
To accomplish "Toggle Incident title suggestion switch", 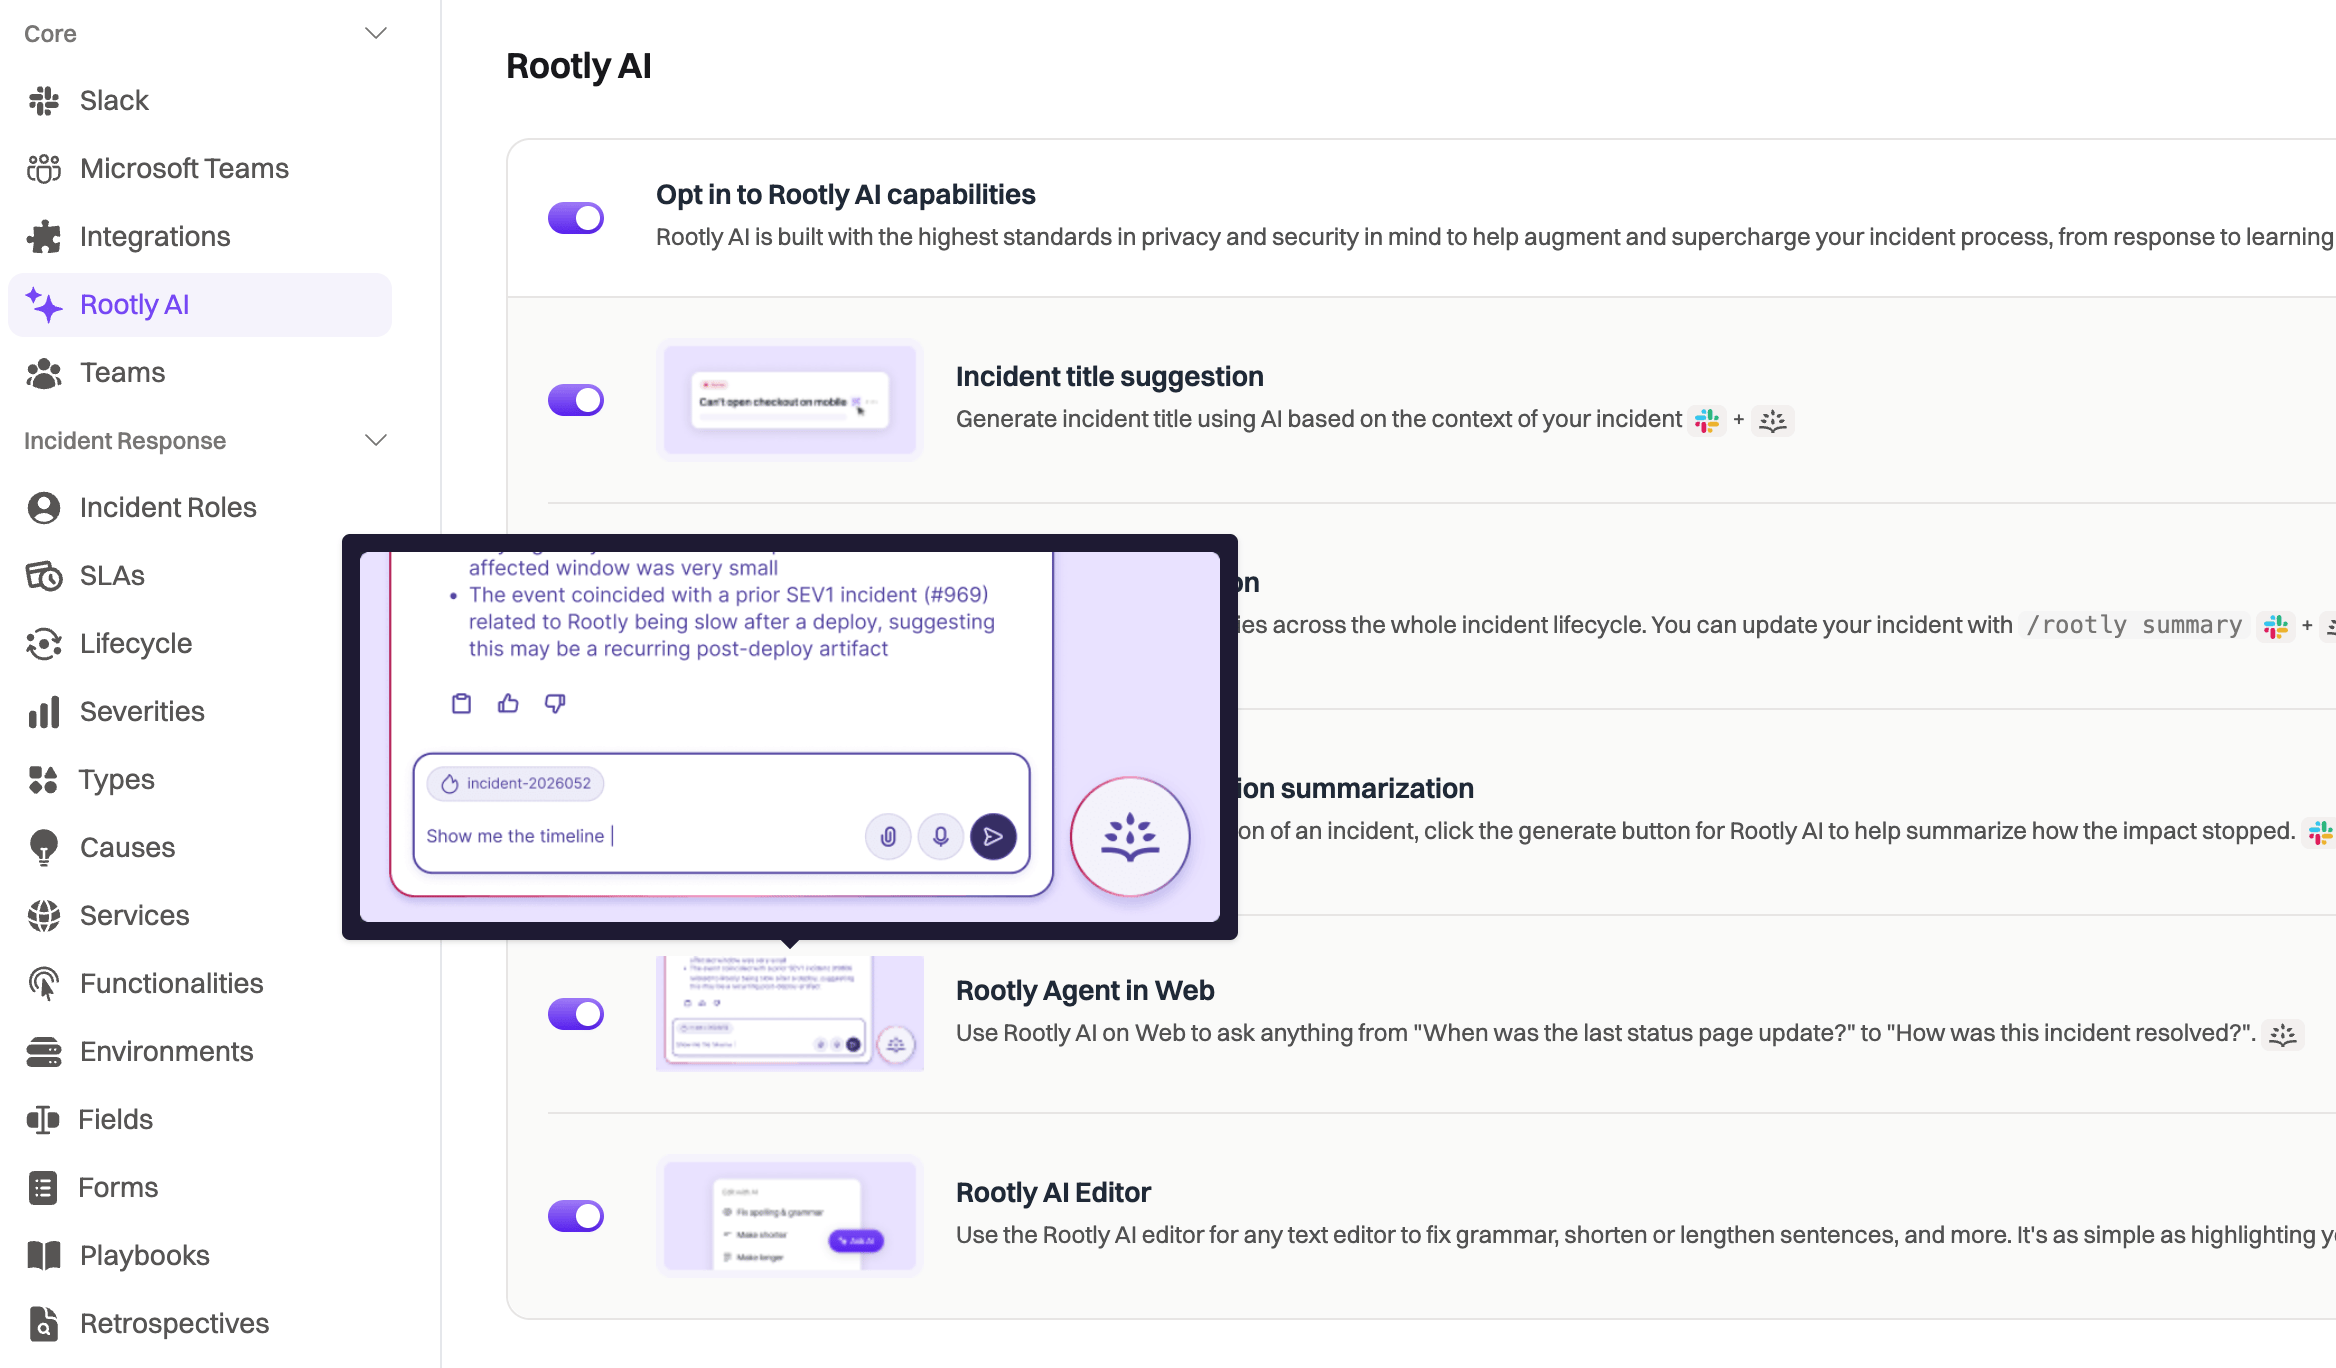I will point(576,400).
